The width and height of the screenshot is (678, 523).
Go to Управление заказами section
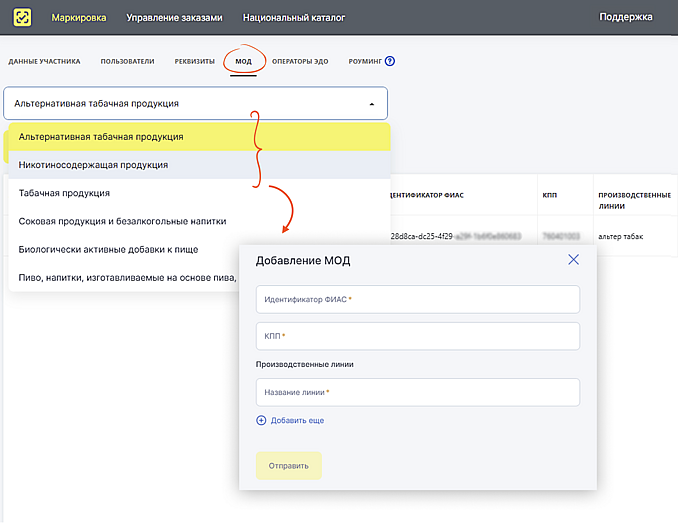pyautogui.click(x=168, y=17)
